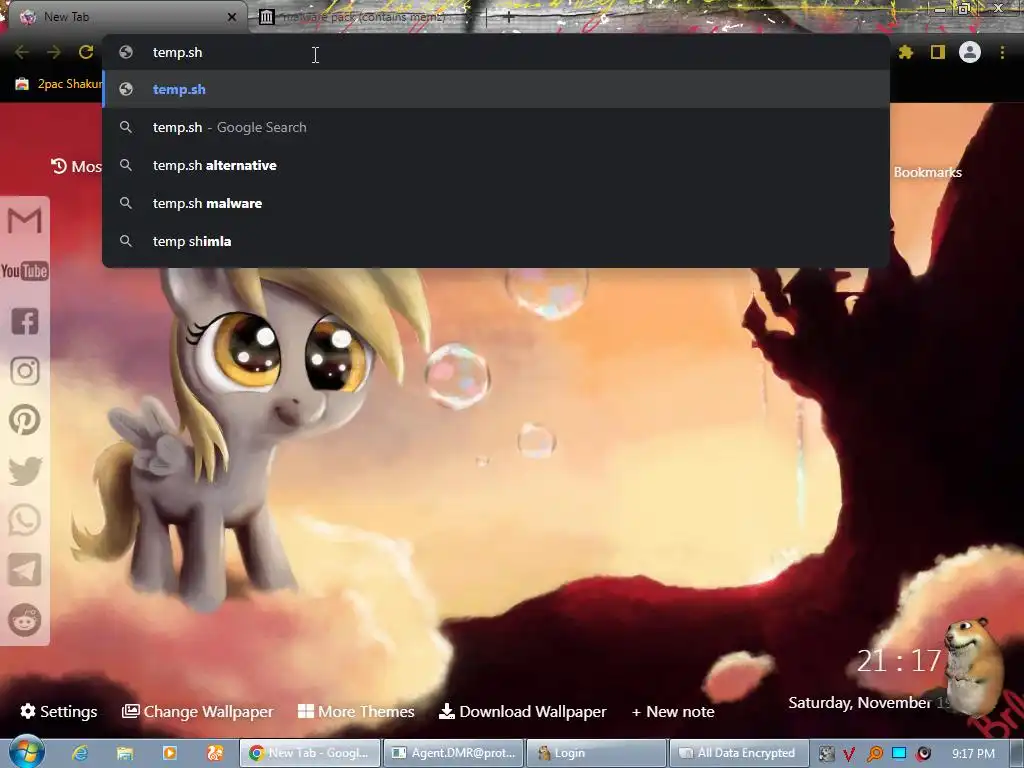Click the magnifier tray icon
The width and height of the screenshot is (1024, 768).
(x=874, y=754)
